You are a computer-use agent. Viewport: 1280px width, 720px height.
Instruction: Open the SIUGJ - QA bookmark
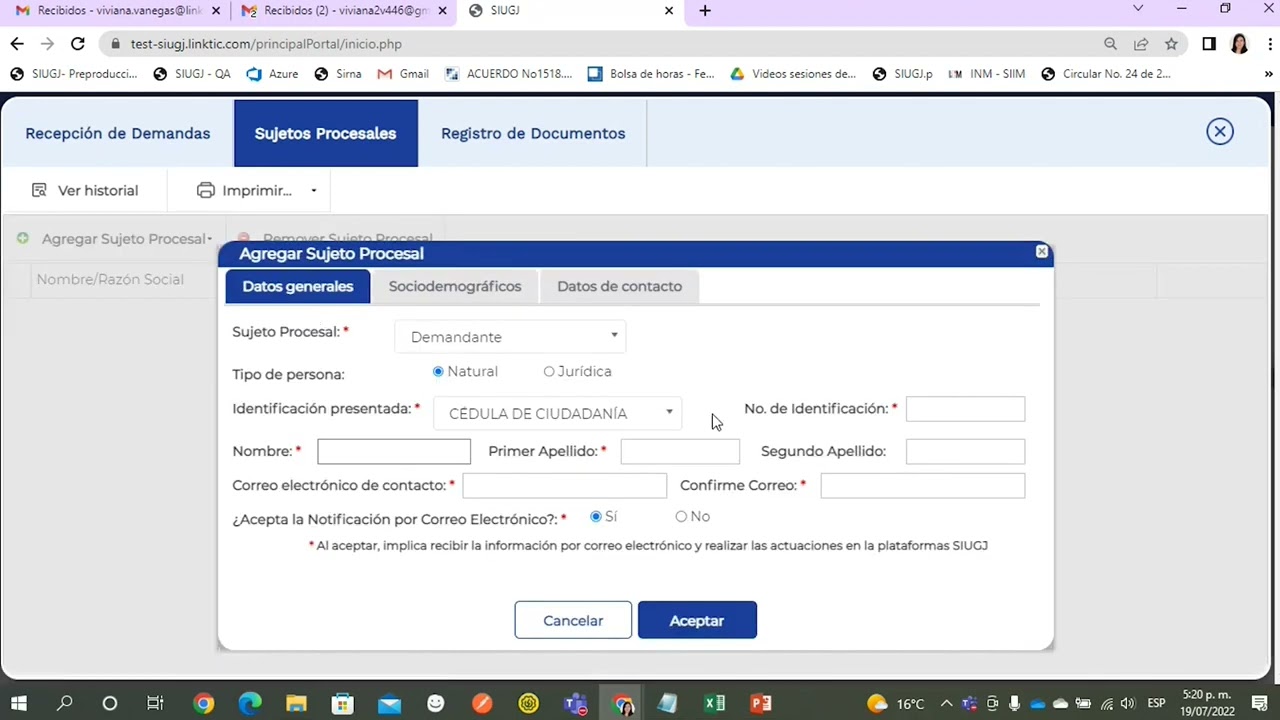tap(192, 74)
